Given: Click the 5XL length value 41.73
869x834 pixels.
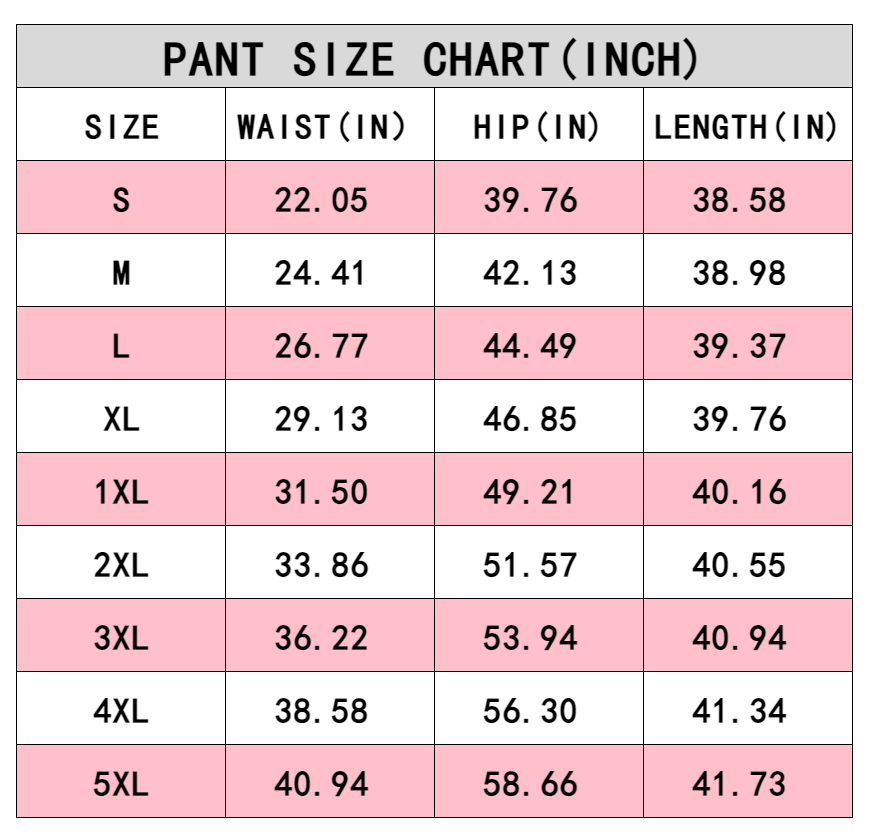Looking at the screenshot, I should click(739, 784).
